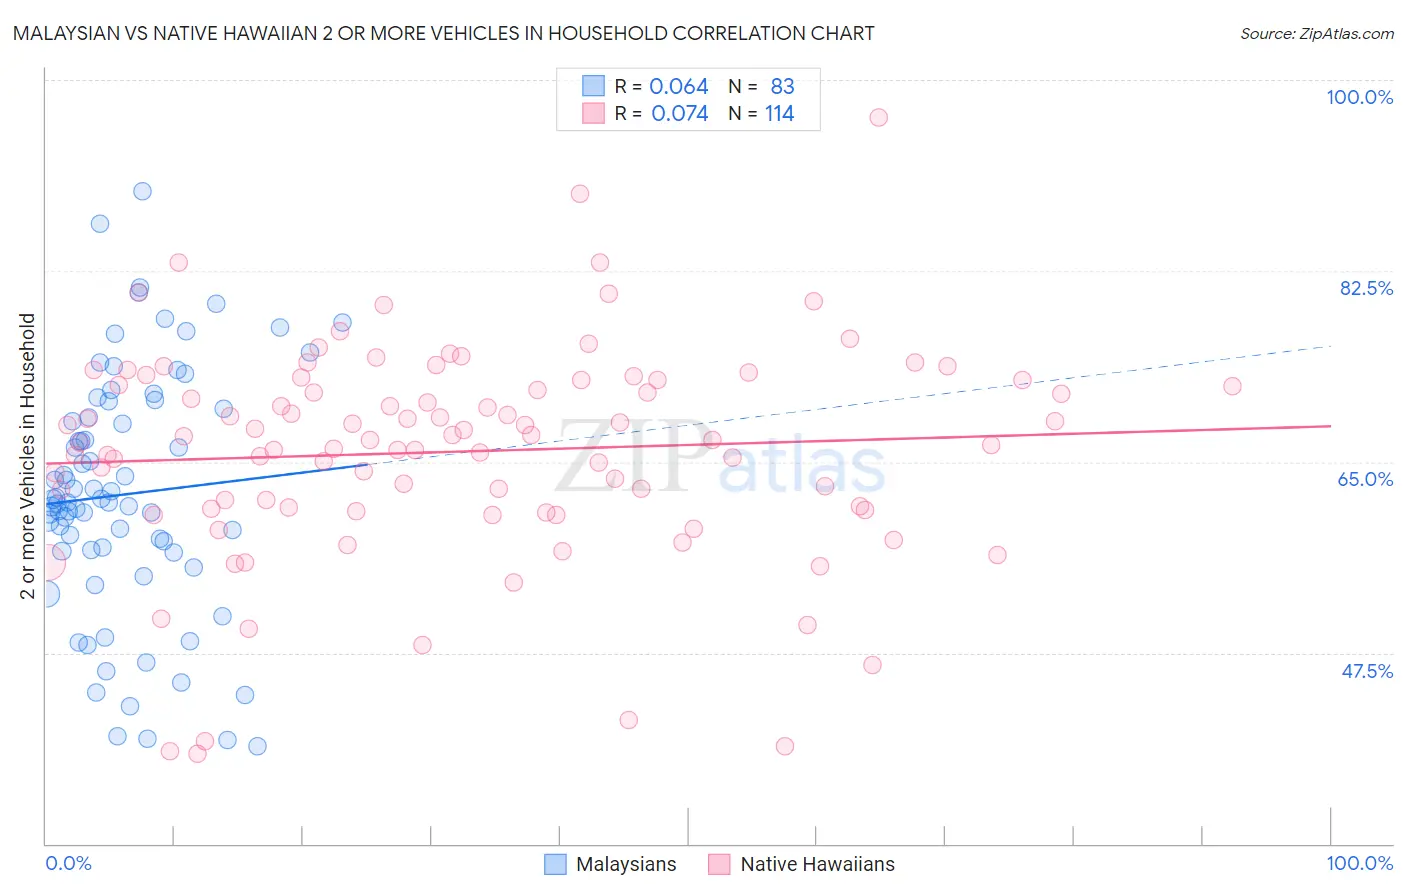Open the Source: ZipAtlas.com link

1317,33
